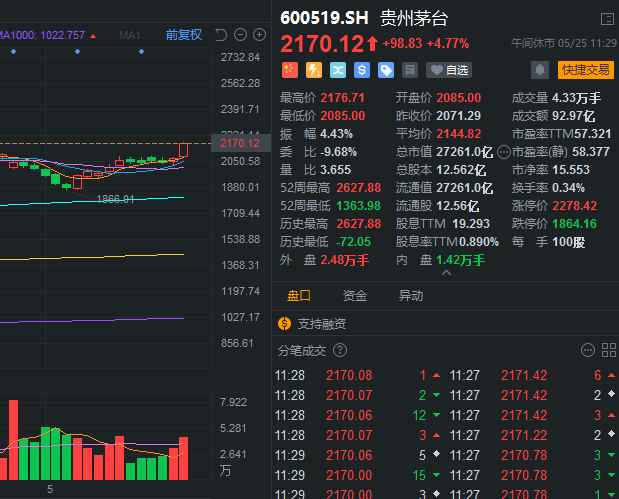Open 快捷交易 quick trade
Image resolution: width=619 pixels, height=499 pixels.
pyautogui.click(x=586, y=70)
